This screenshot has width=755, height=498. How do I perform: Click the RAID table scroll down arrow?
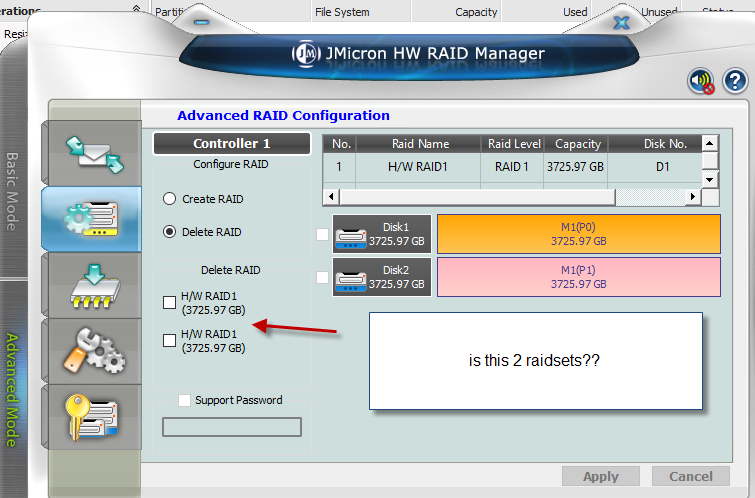[x=710, y=180]
